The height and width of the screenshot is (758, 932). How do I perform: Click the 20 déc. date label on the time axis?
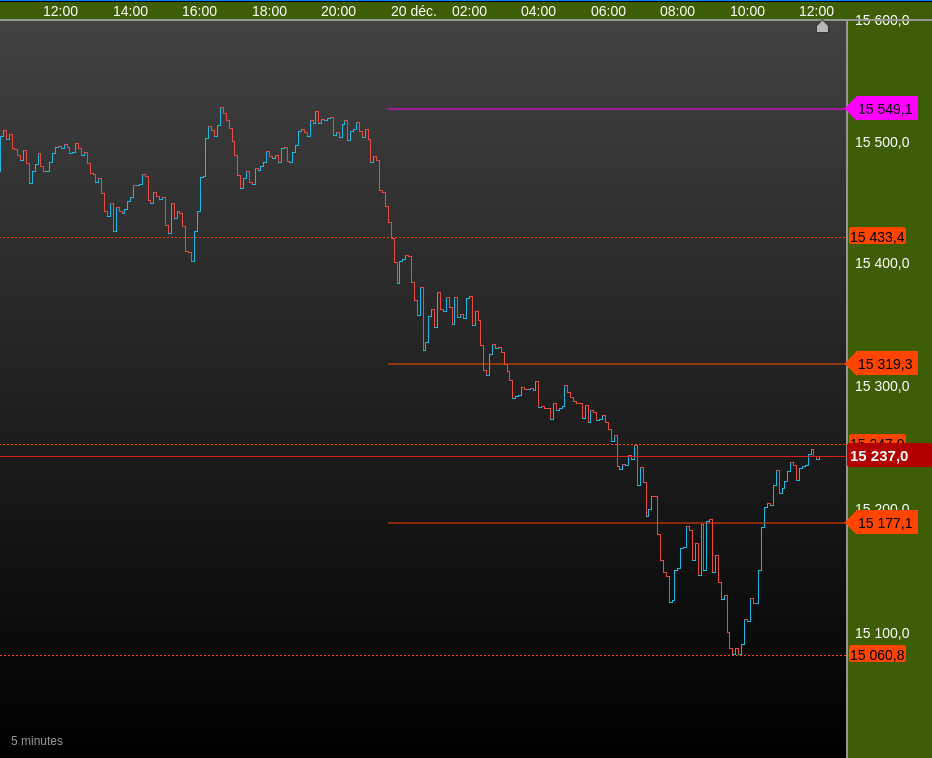coord(413,11)
